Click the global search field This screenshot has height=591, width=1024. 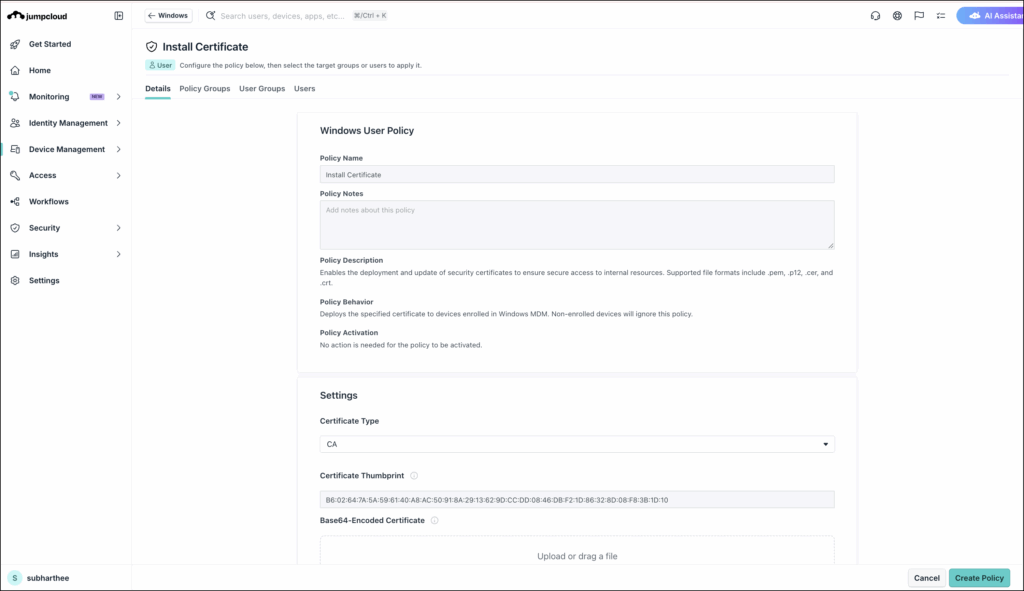282,16
